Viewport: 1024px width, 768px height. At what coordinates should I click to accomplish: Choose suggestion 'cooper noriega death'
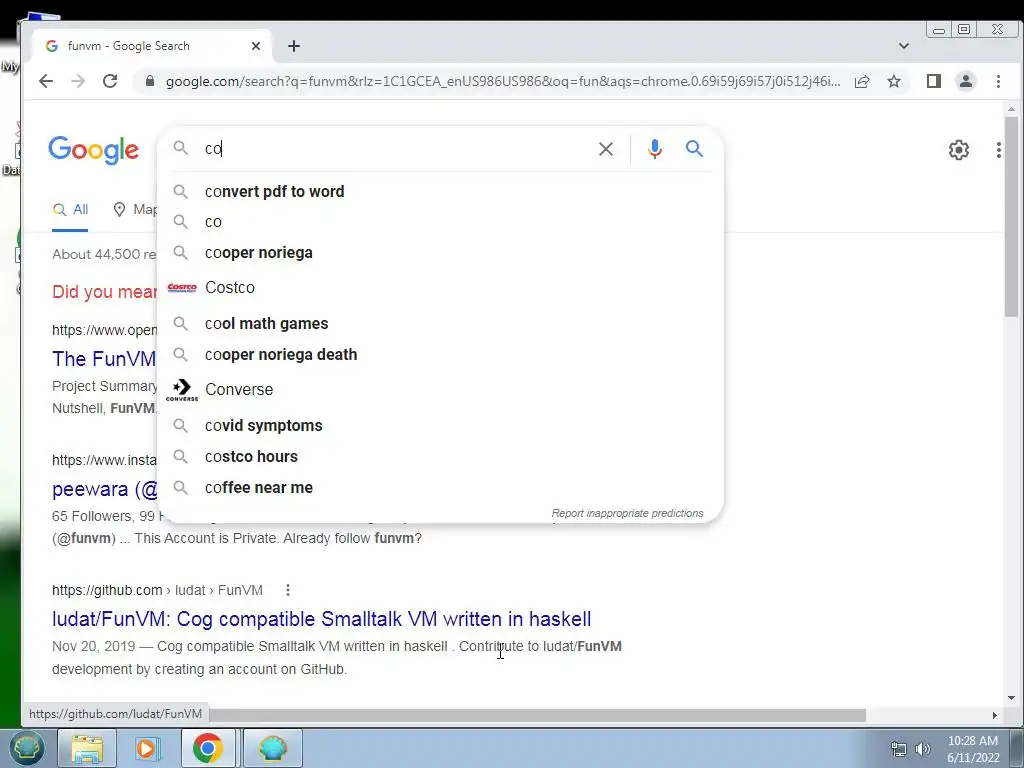tap(441, 355)
